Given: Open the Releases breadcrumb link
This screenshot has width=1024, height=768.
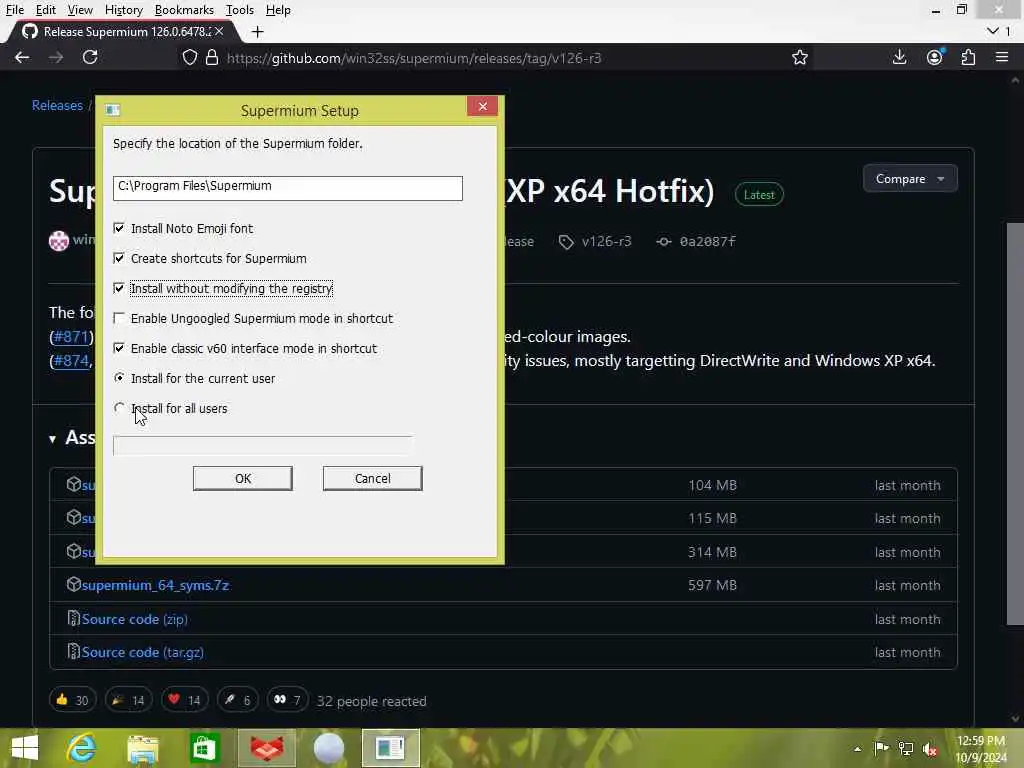Looking at the screenshot, I should (57, 105).
